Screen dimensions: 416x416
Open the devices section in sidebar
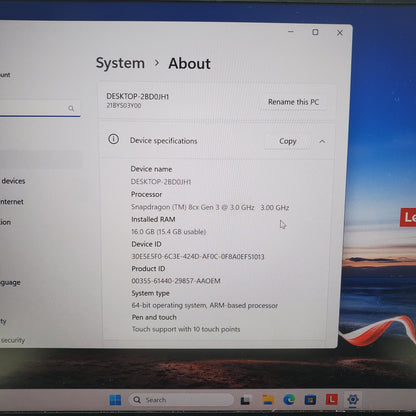coord(13,181)
